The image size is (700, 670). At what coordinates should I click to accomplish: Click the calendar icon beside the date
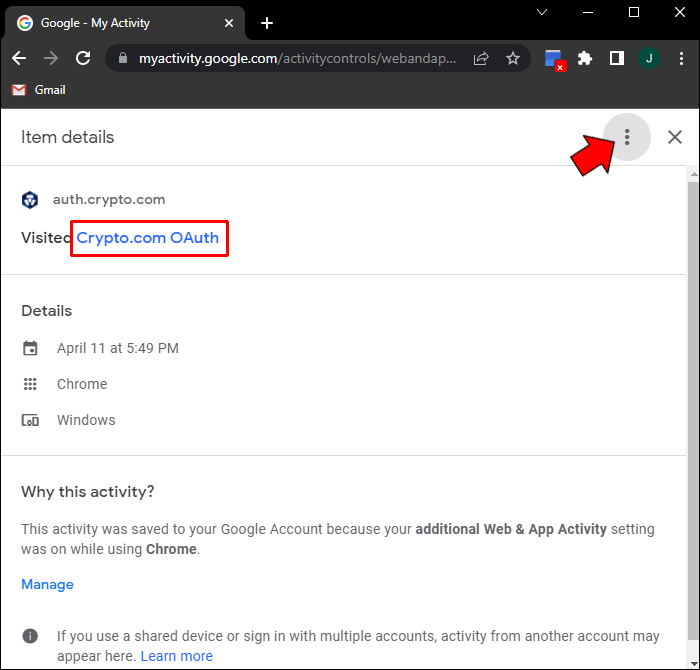coord(30,348)
